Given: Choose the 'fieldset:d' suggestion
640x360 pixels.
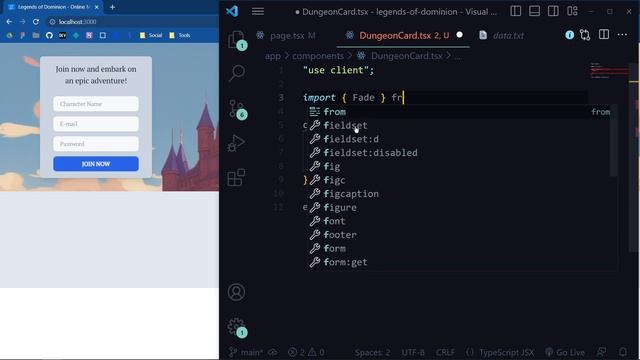Looking at the screenshot, I should (x=460, y=139).
